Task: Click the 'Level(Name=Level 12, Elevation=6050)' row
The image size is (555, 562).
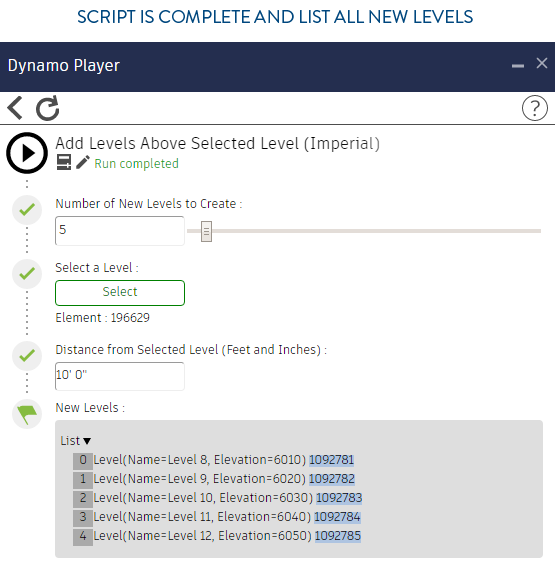Action: 202,536
